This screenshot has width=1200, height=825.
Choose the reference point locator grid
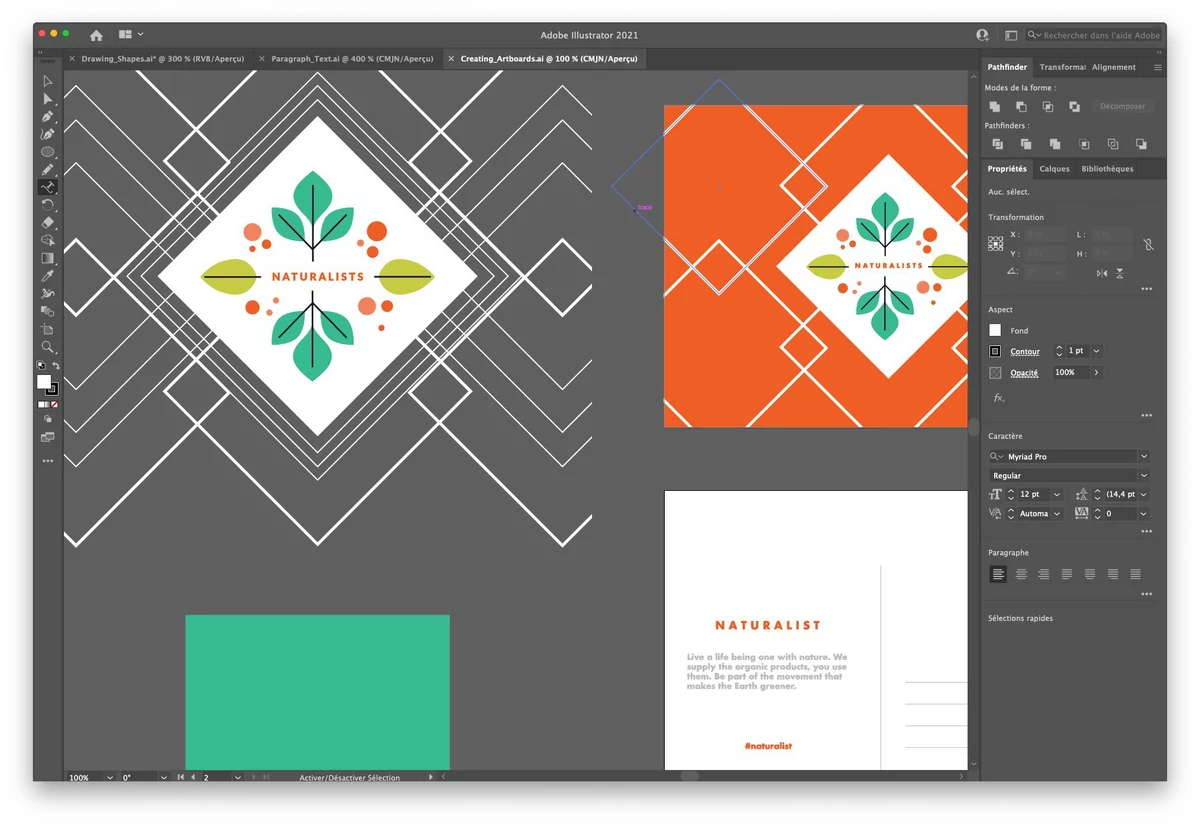click(x=995, y=243)
